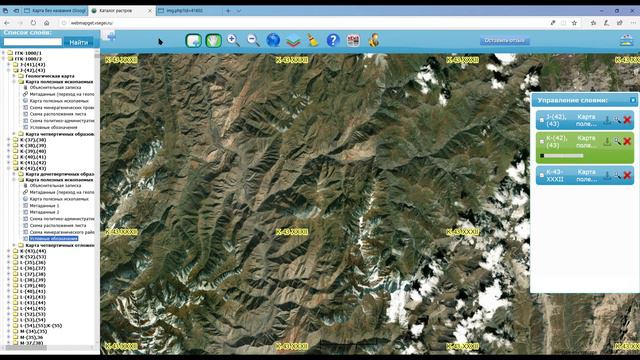Select the L-(38),(39) folder

click(33, 280)
